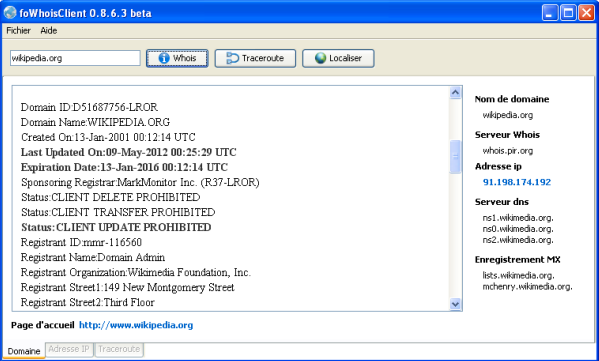Open IP address link 91.198.174.192
Screen dimensions: 599x361
coord(517,182)
